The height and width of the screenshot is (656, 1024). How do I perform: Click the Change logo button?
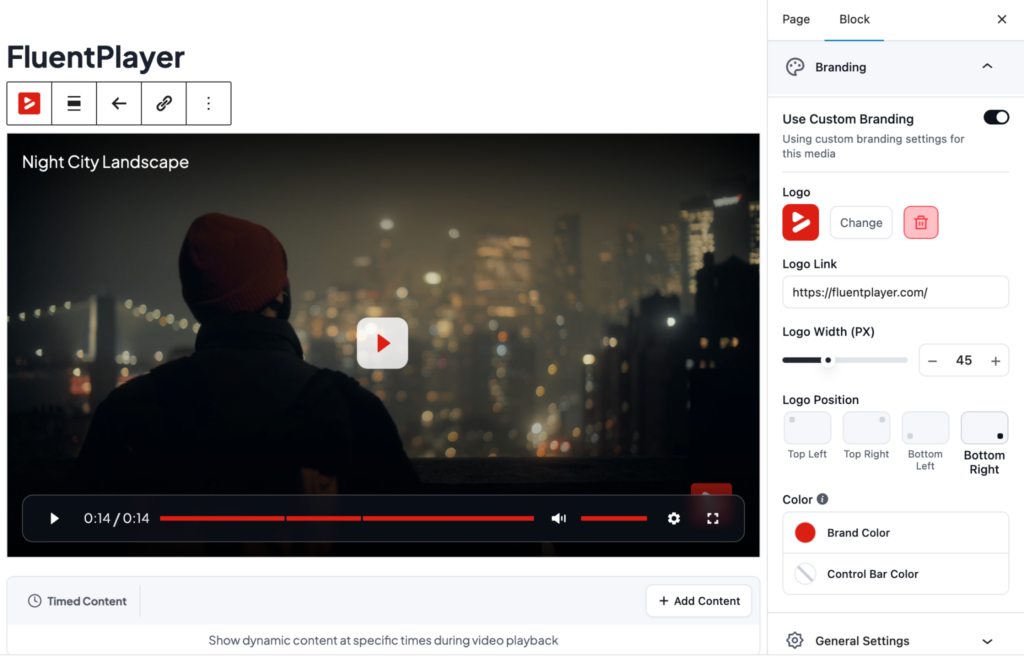click(x=861, y=223)
